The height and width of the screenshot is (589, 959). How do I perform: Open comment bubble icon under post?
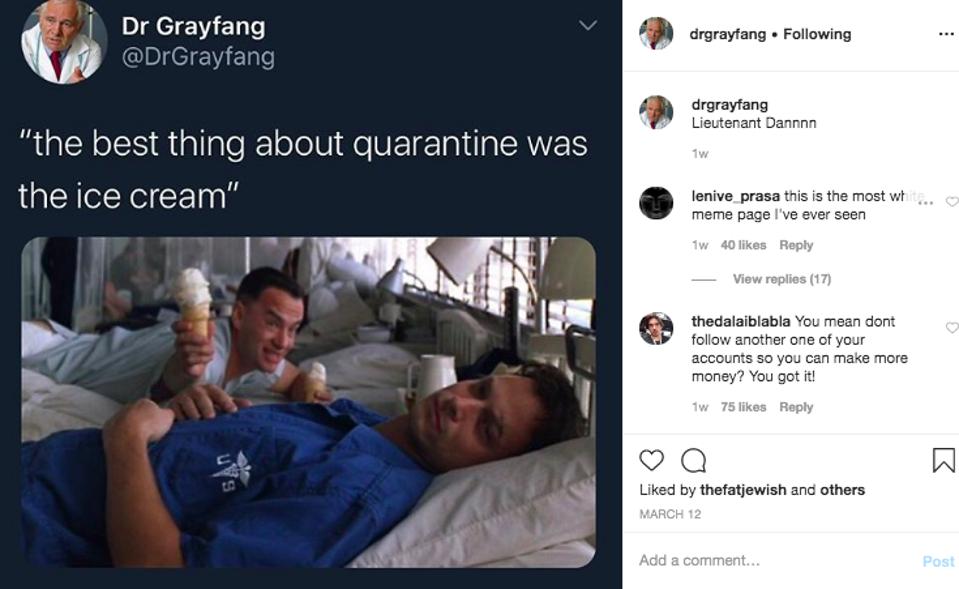[x=693, y=460]
